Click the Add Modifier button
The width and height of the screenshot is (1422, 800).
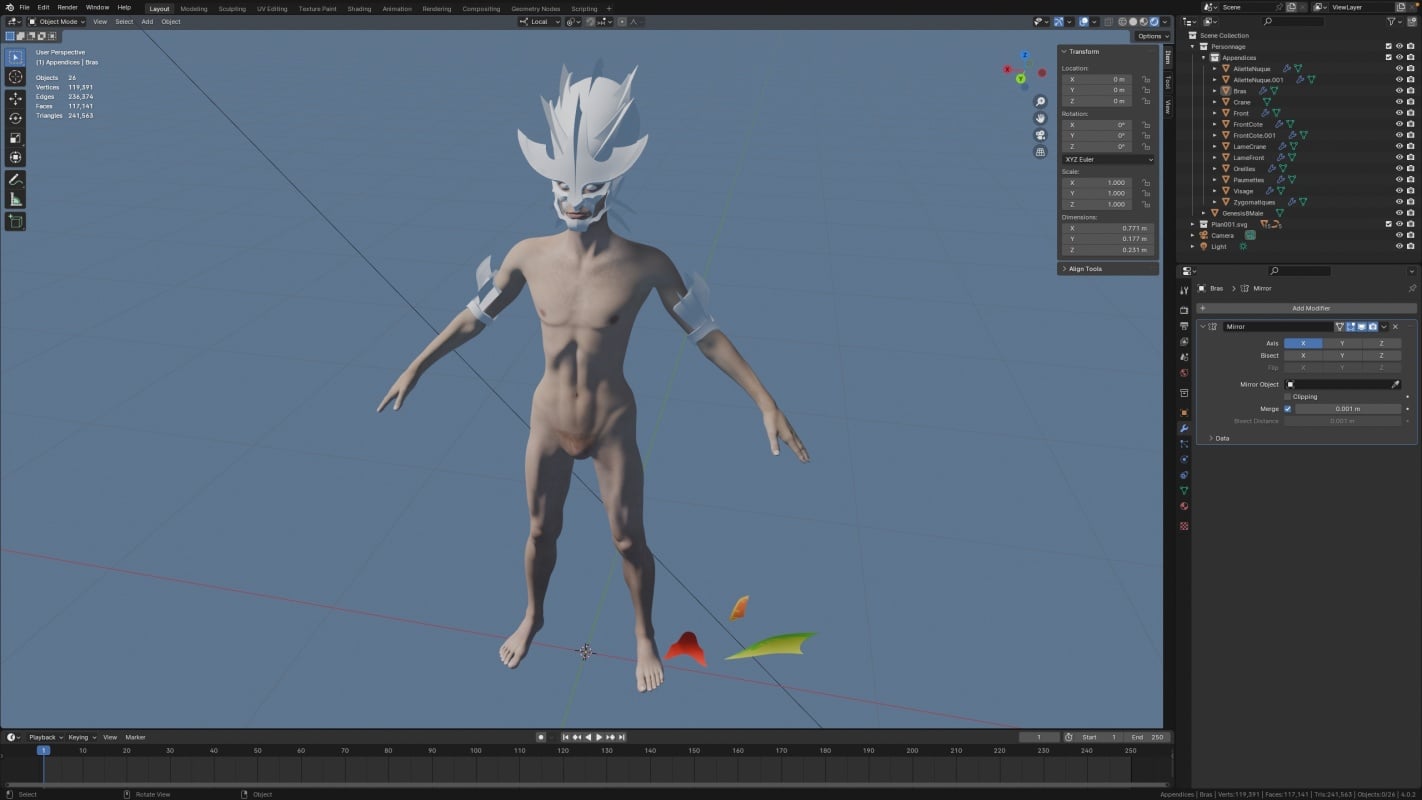click(1310, 308)
